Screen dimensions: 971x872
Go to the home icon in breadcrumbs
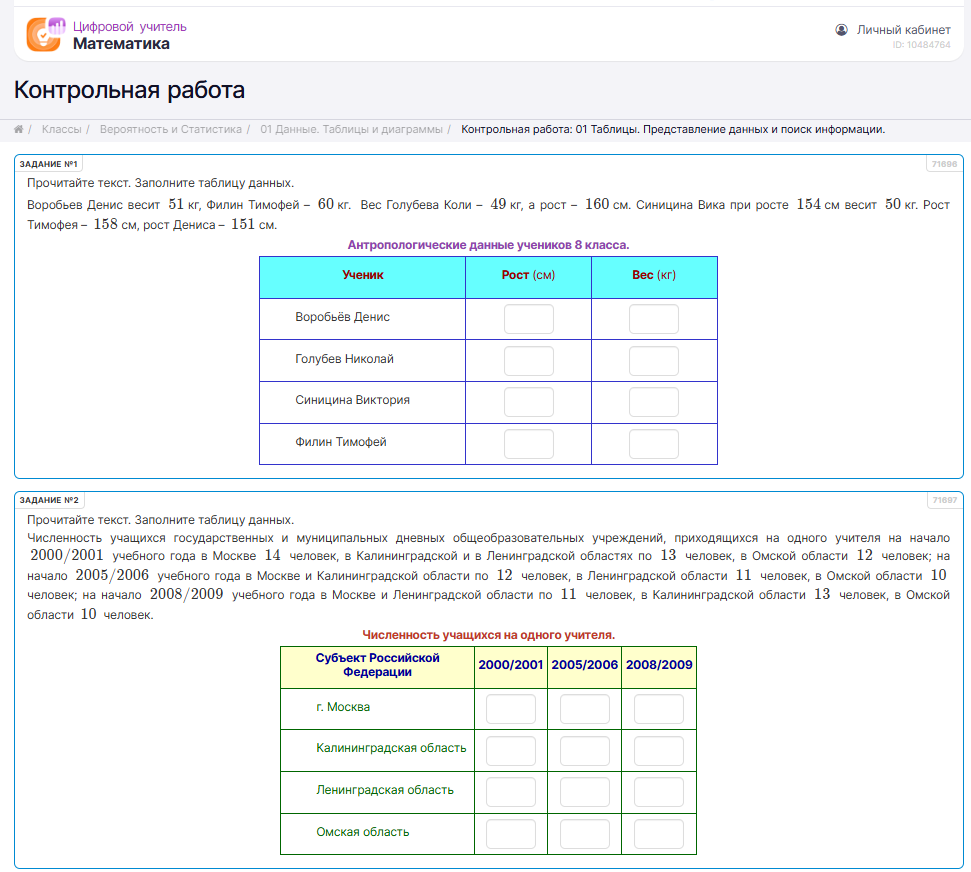point(19,129)
